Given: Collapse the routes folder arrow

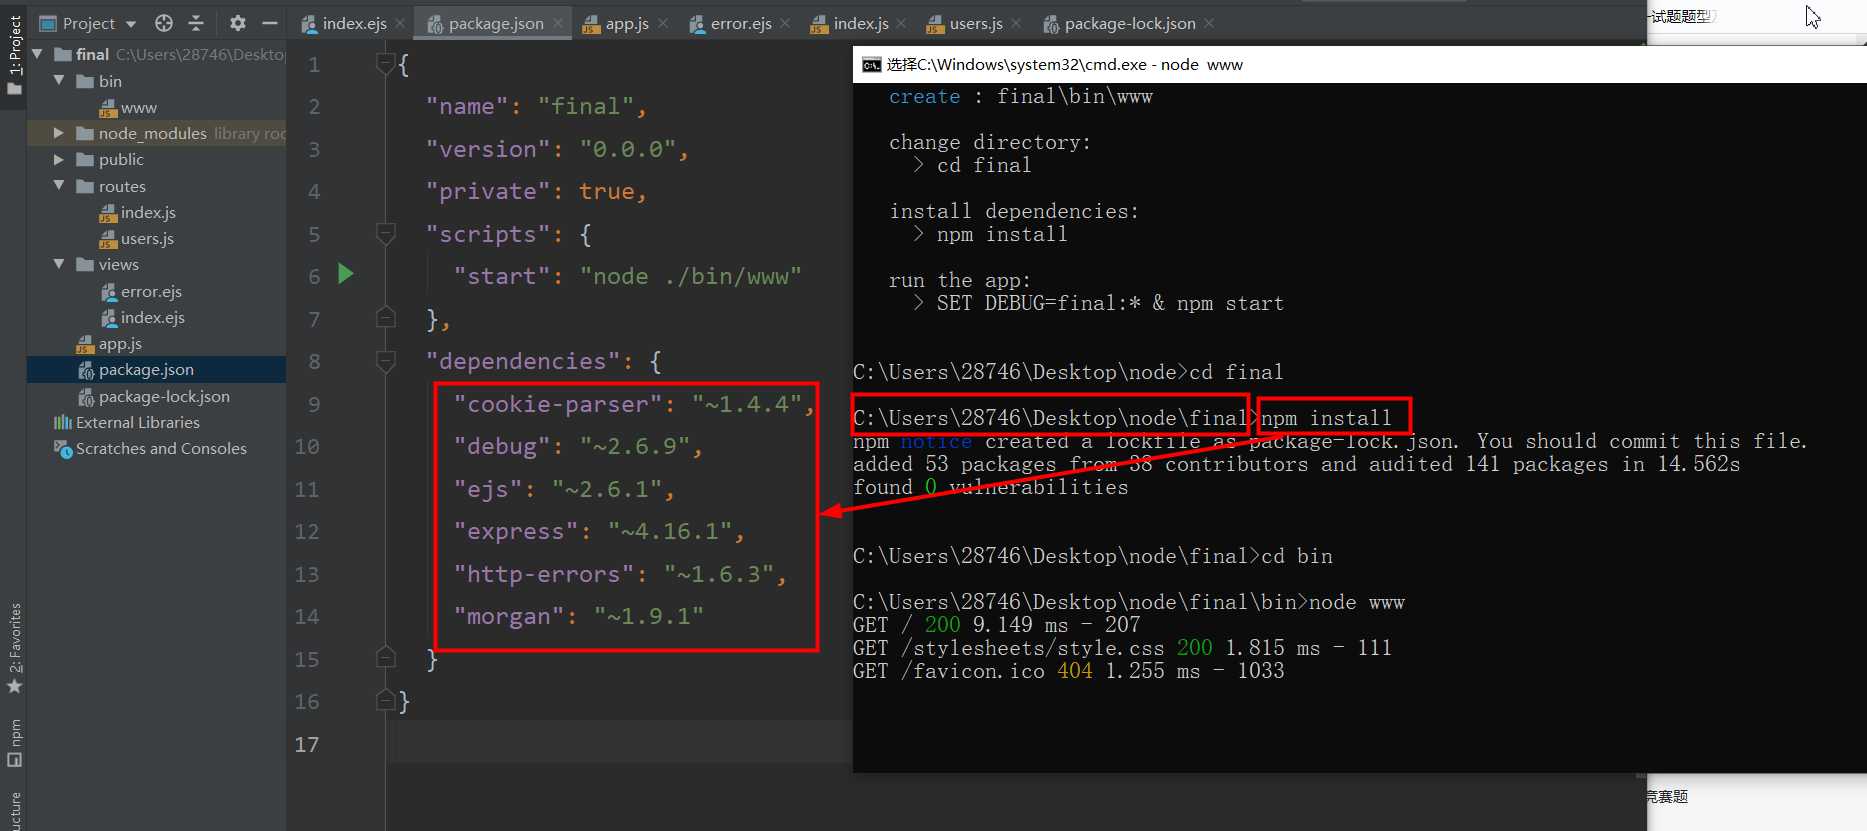Looking at the screenshot, I should pyautogui.click(x=59, y=185).
